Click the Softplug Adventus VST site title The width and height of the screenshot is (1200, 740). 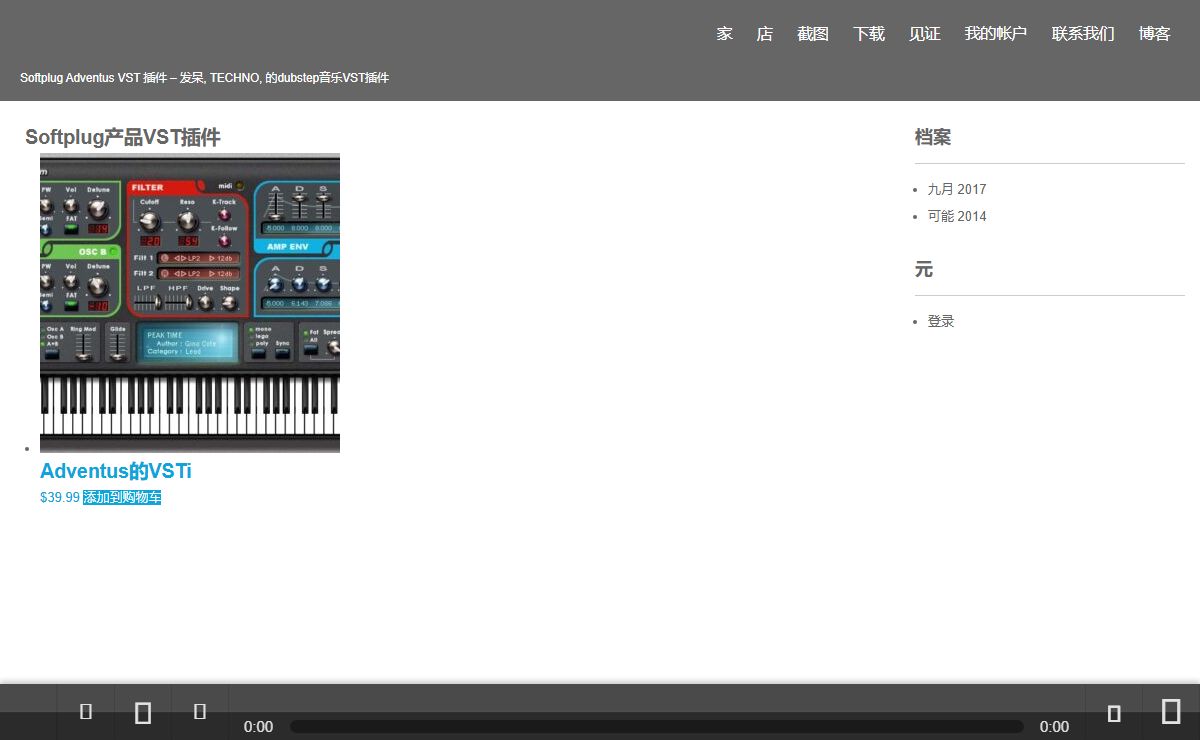coord(204,78)
